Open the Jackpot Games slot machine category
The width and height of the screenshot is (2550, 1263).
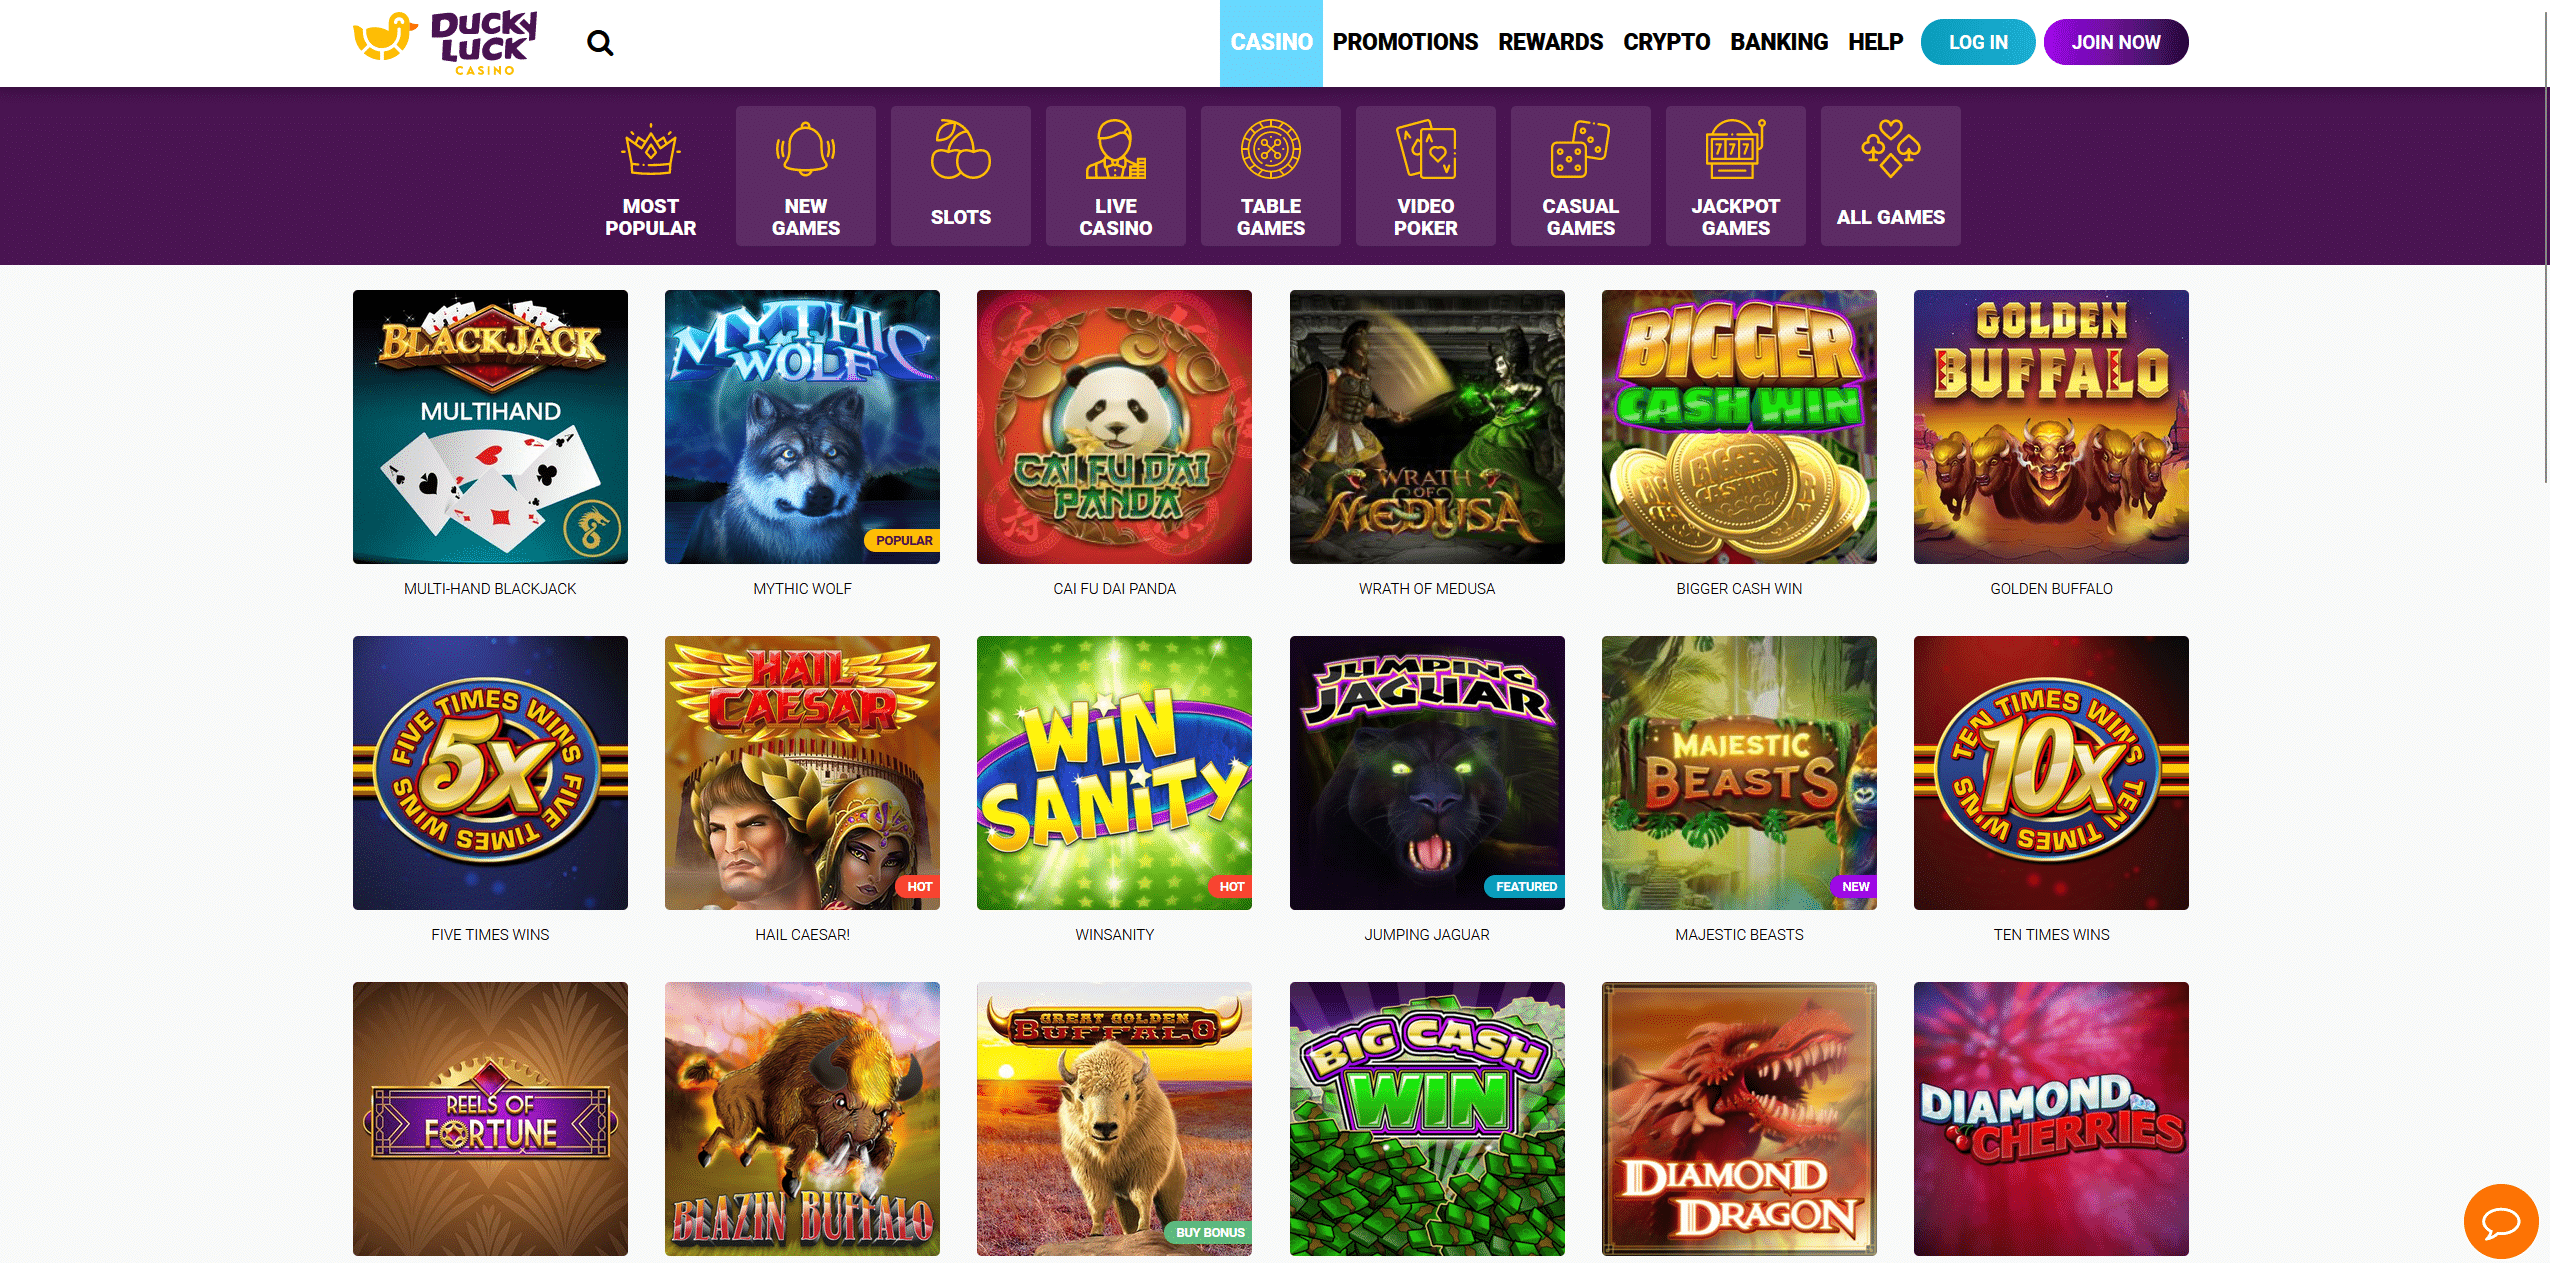tap(1736, 176)
